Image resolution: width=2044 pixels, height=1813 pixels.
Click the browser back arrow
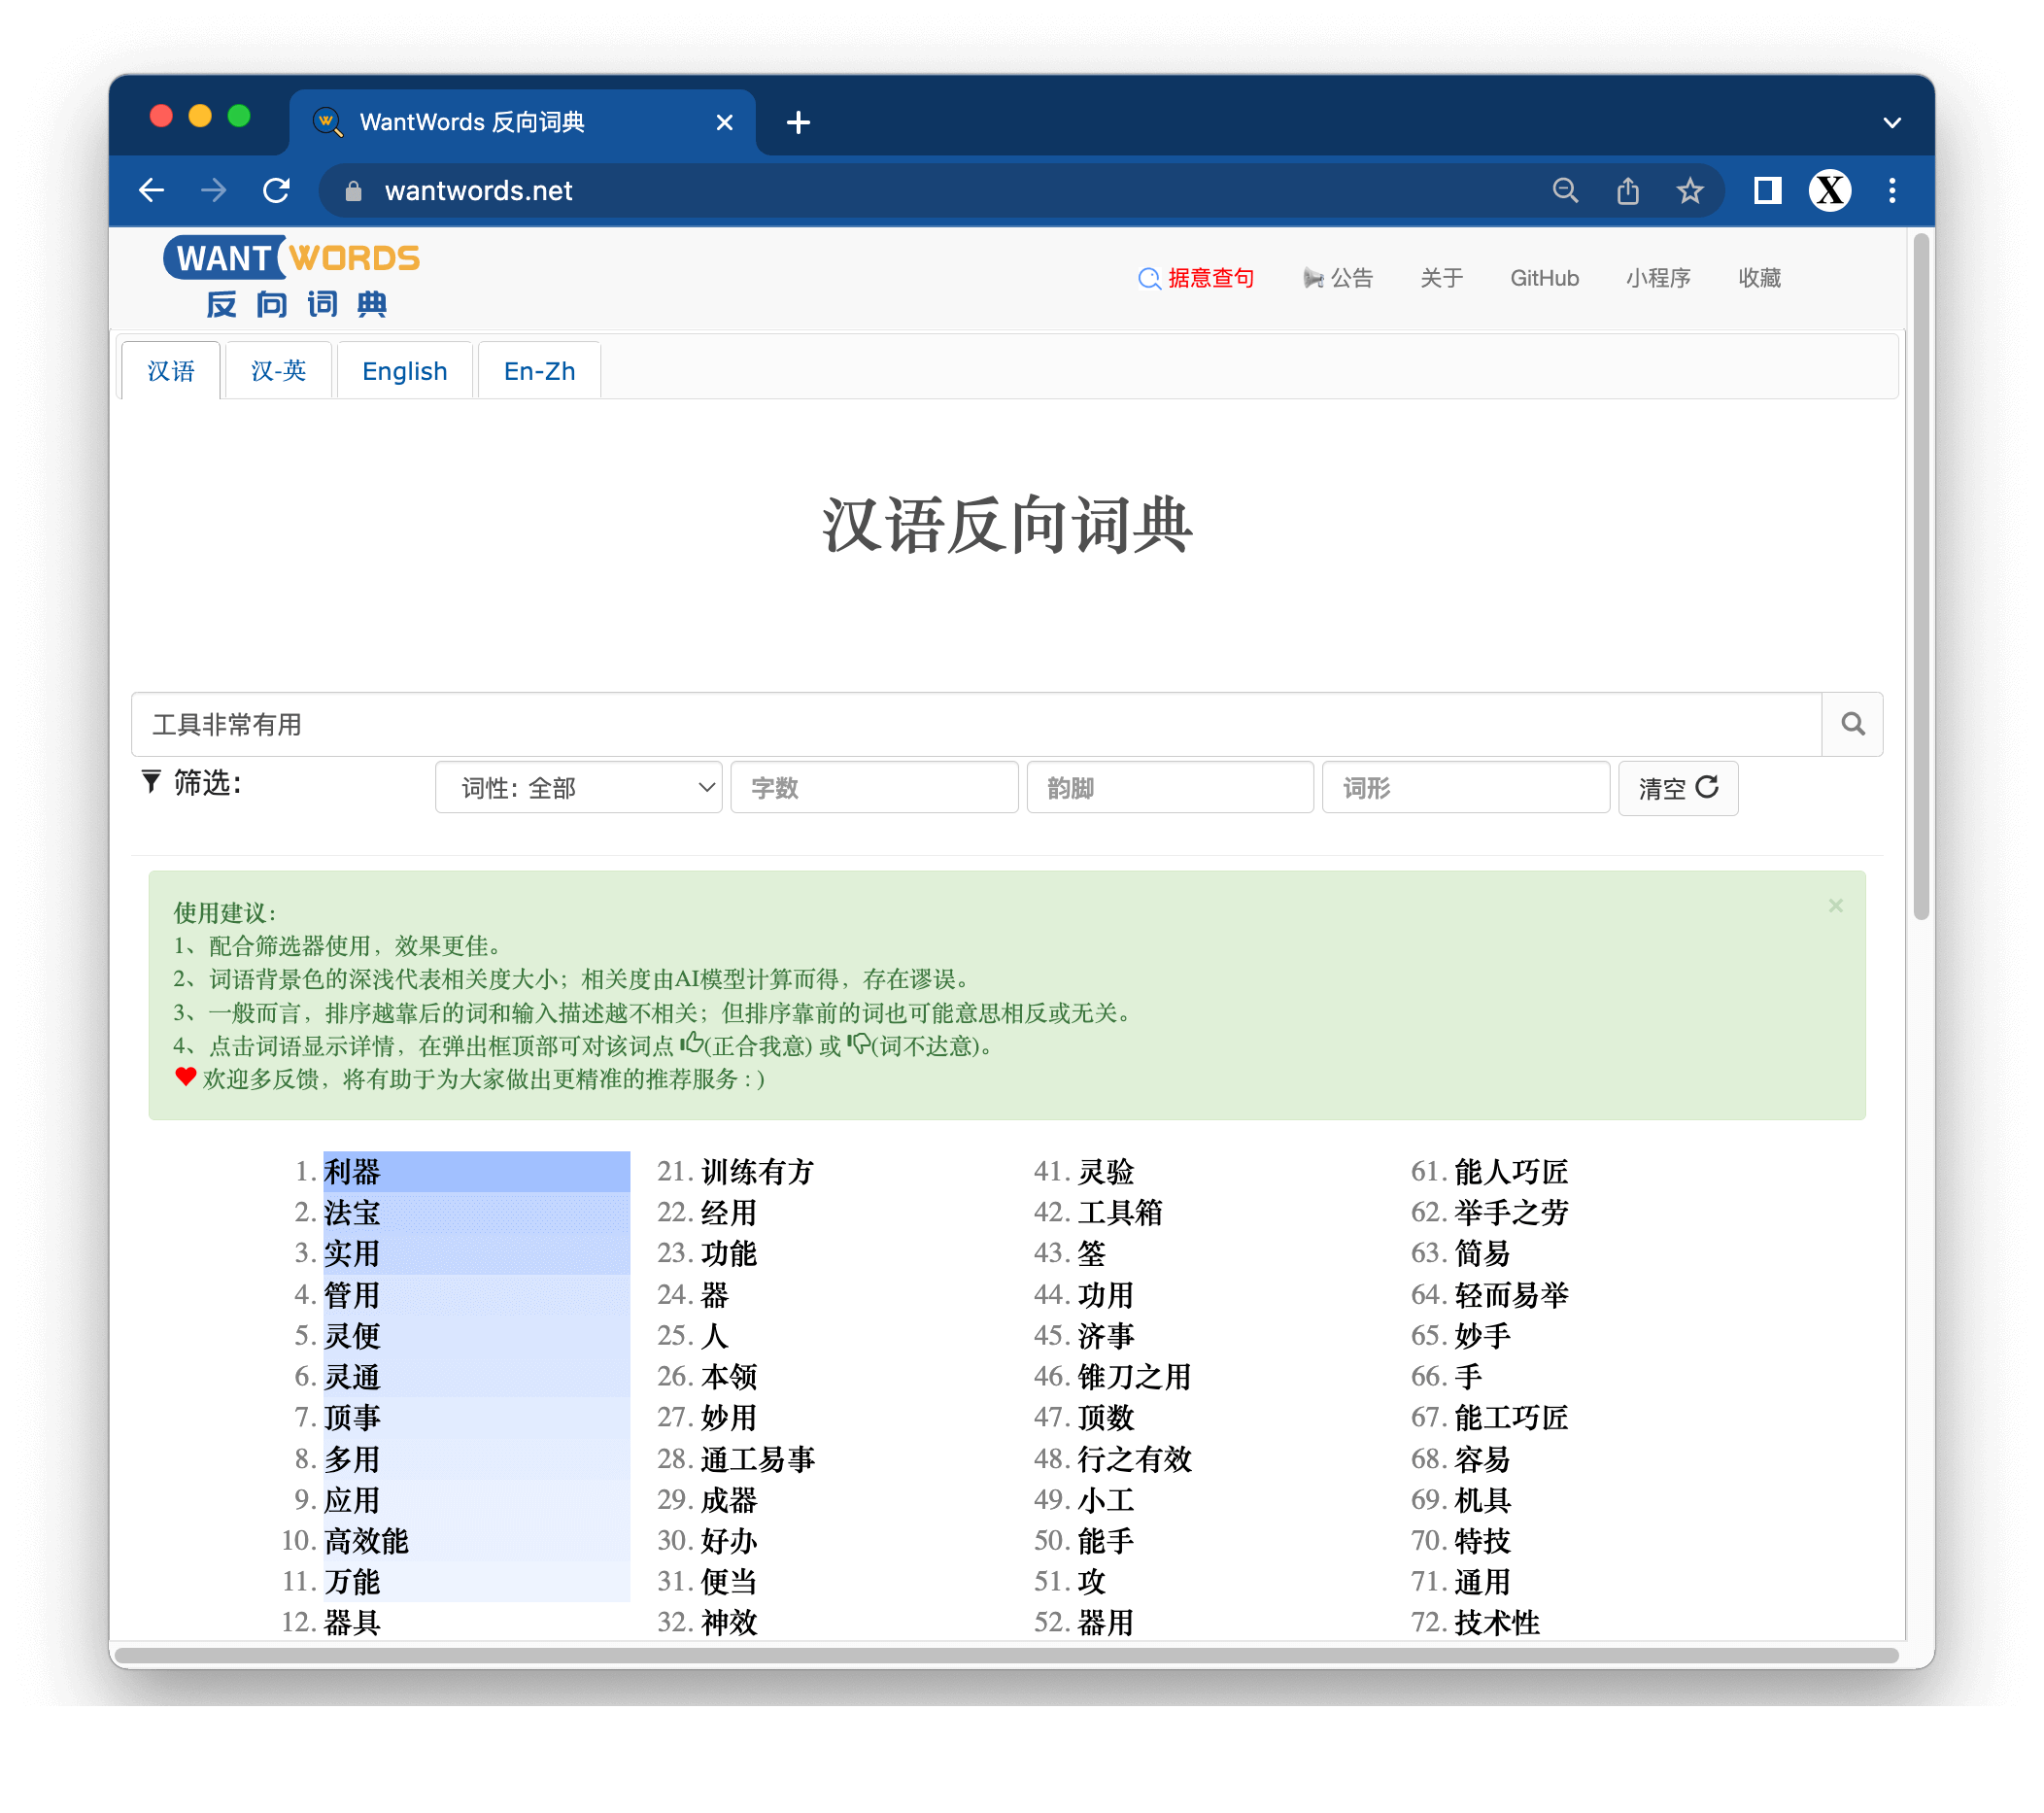pyautogui.click(x=152, y=191)
